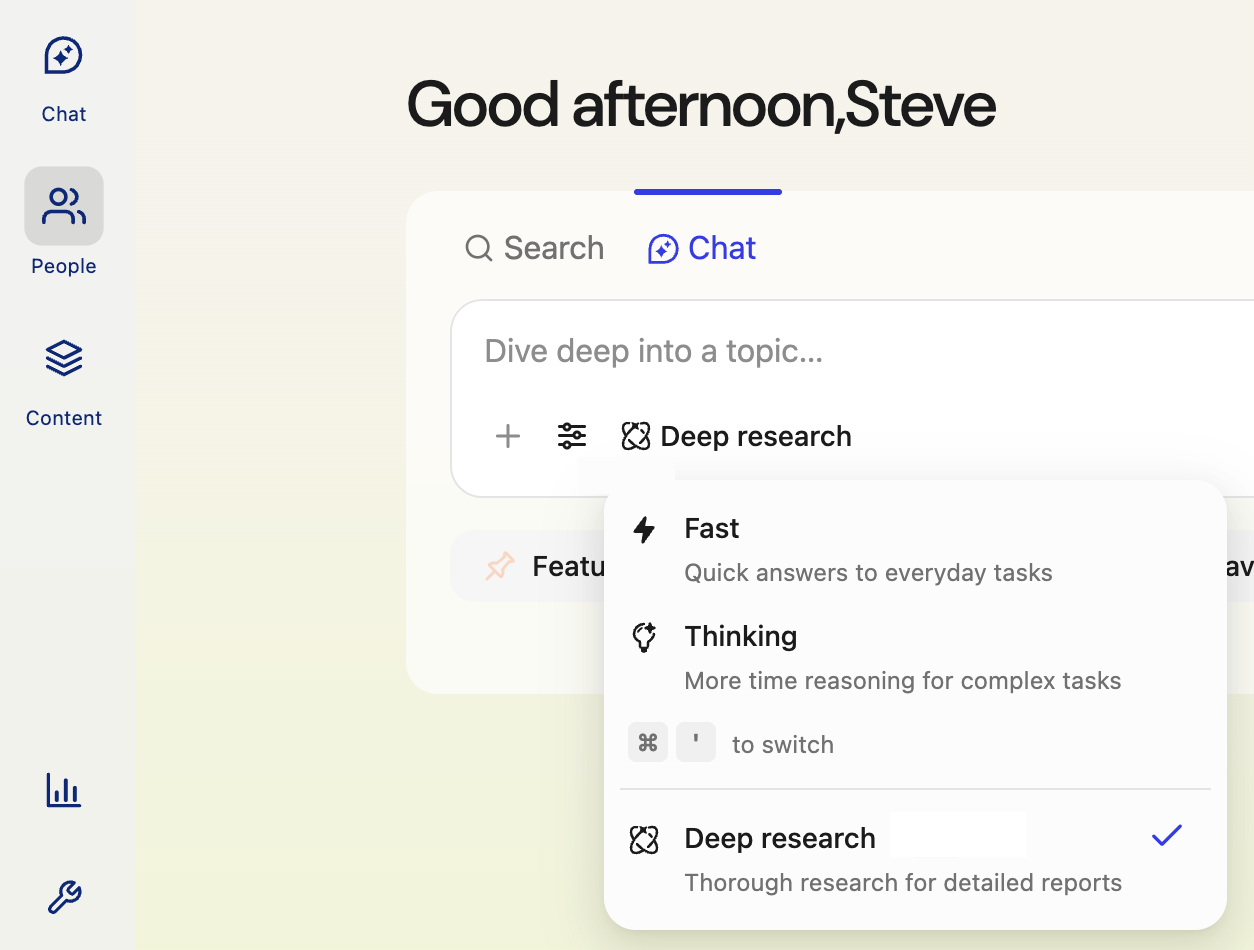Select the checked Deep research option
This screenshot has height=950, width=1254.
pyautogui.click(x=780, y=839)
